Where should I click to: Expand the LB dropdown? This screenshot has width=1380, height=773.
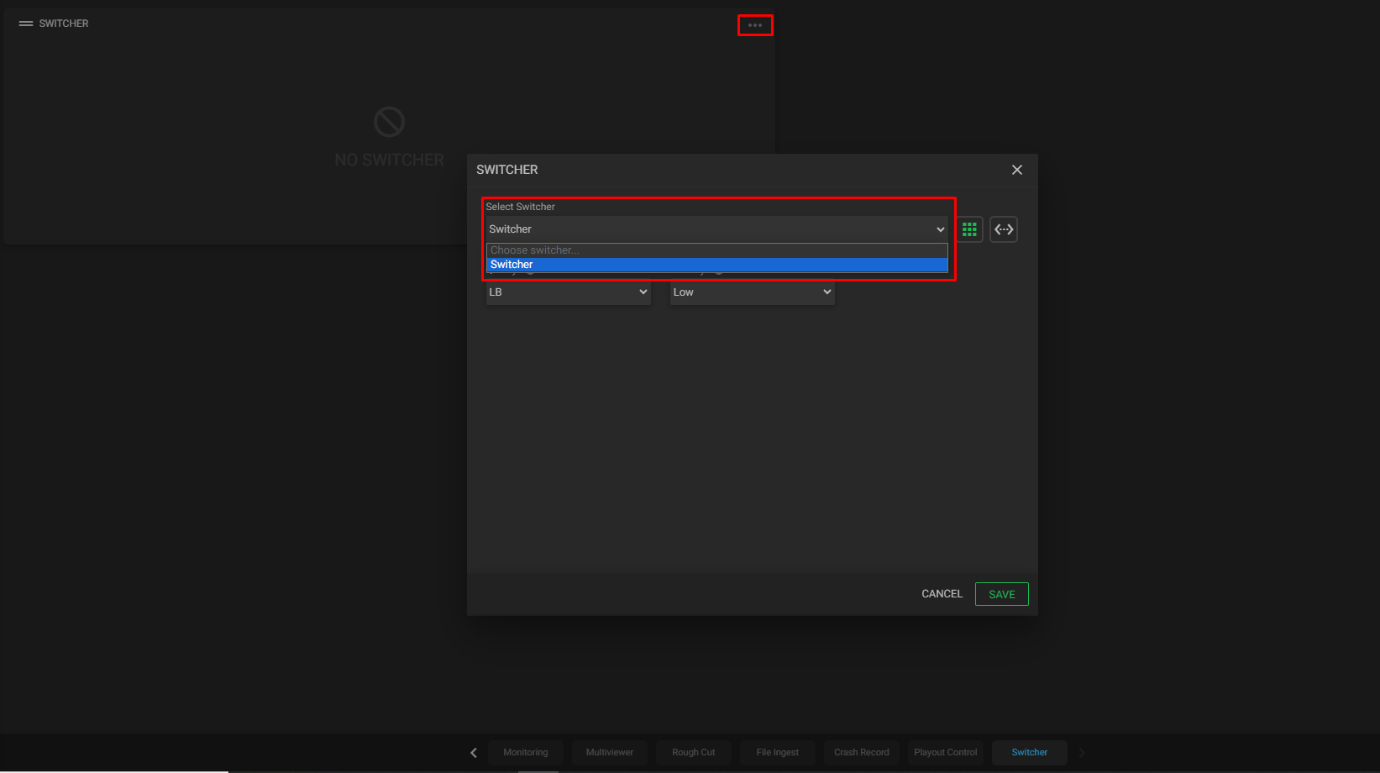click(x=568, y=292)
